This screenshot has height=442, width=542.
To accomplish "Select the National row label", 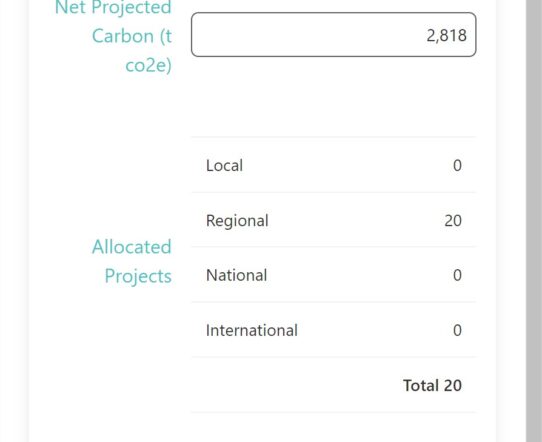I will (x=236, y=275).
